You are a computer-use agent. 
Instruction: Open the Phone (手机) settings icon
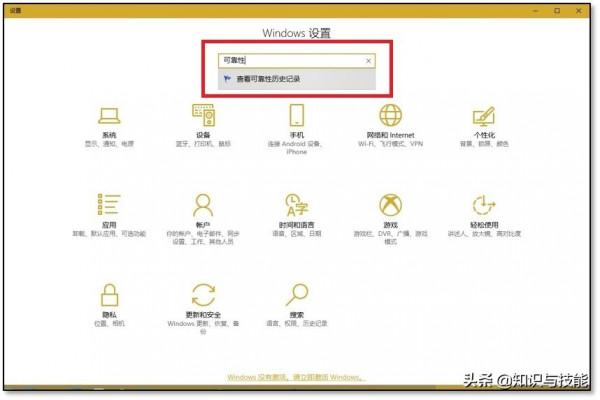click(x=297, y=115)
